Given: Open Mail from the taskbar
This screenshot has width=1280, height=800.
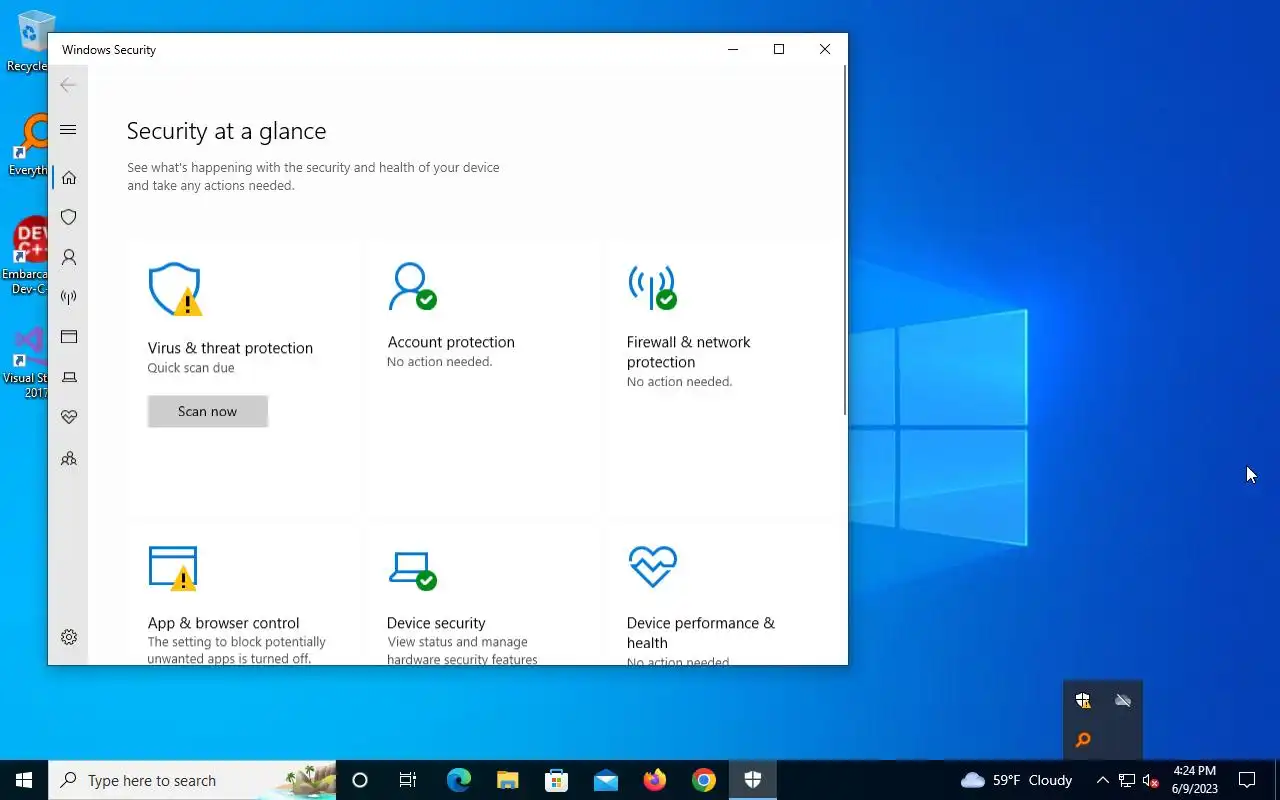Looking at the screenshot, I should tap(606, 780).
